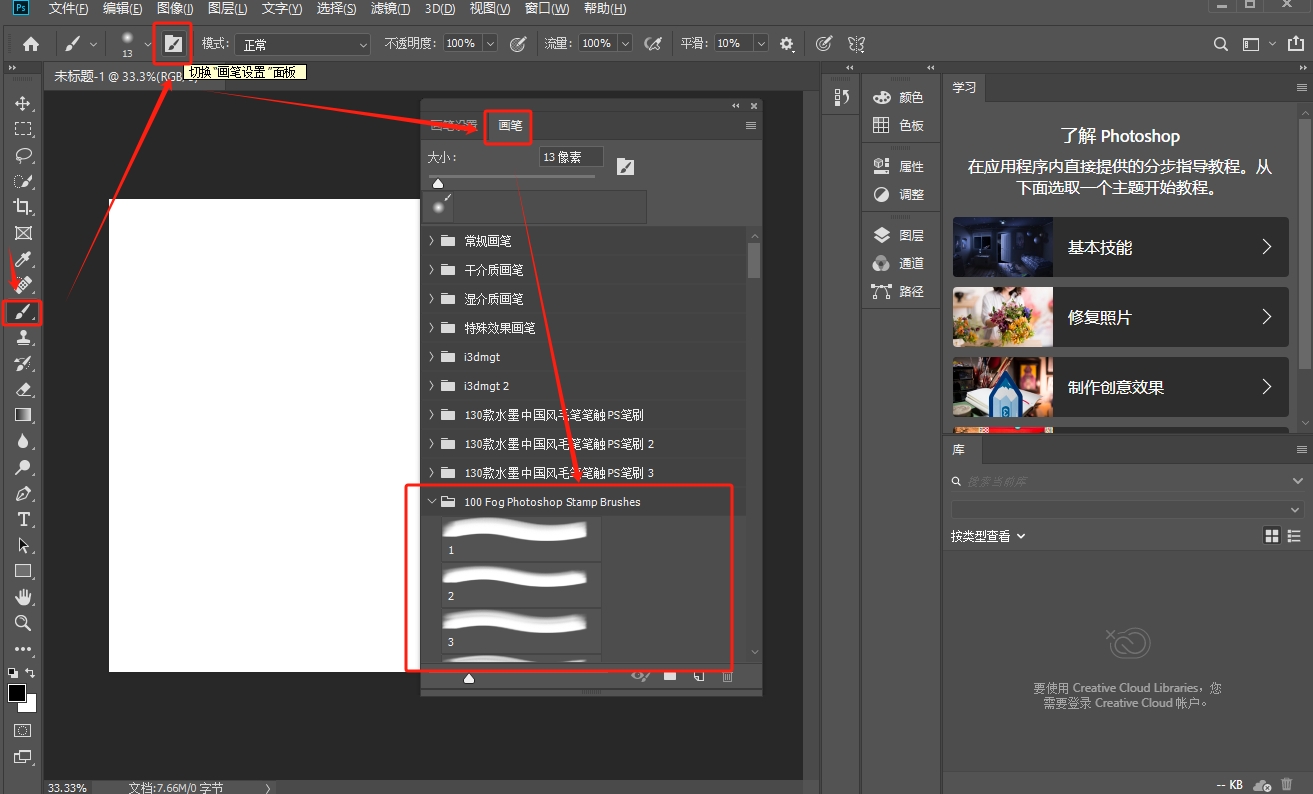
Task: Select the Horizontal Type tool
Action: coord(23,519)
